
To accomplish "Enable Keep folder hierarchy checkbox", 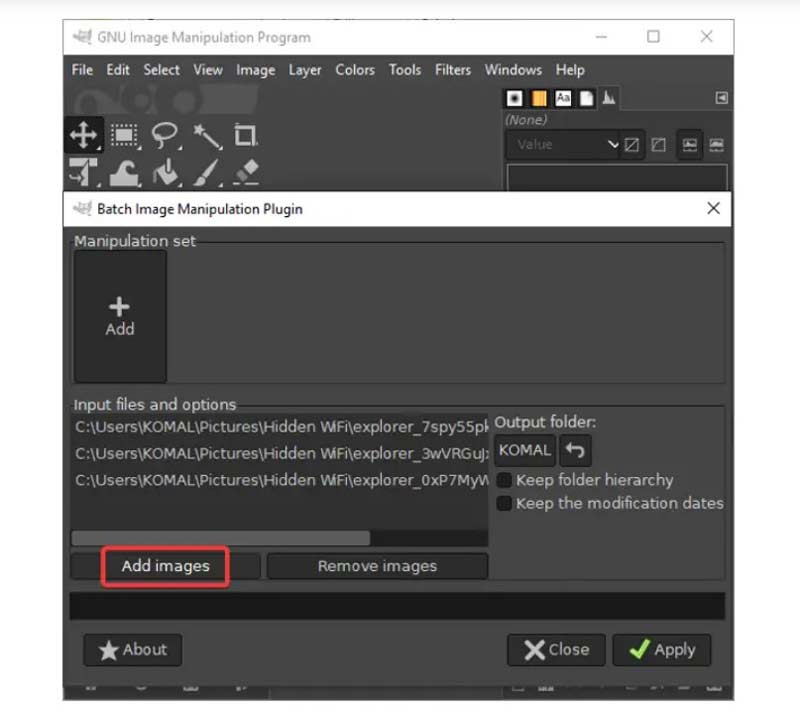I will coord(504,480).
